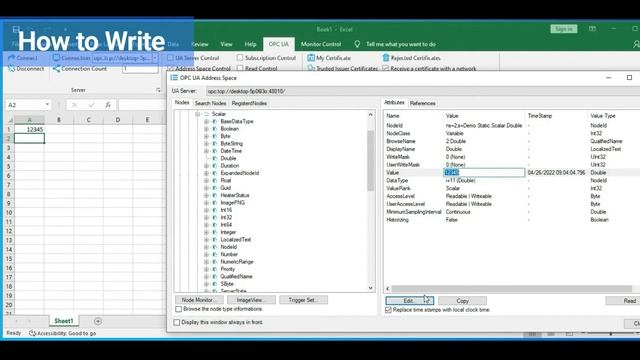640x360 pixels.
Task: Click the Historizing attribute row
Action: tap(512, 220)
